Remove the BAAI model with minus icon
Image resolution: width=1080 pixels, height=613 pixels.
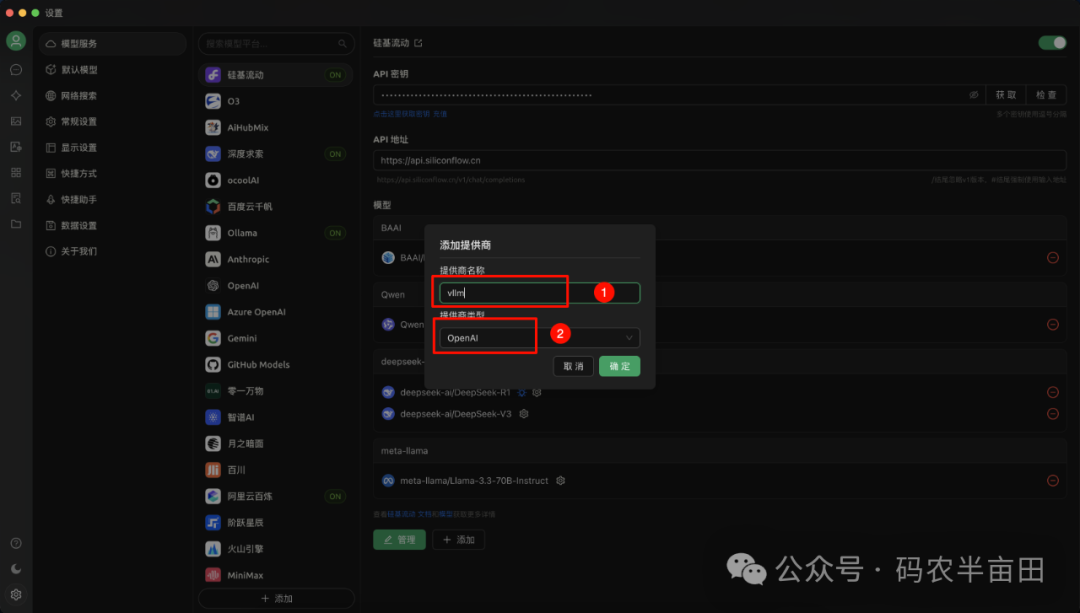tap(1052, 258)
